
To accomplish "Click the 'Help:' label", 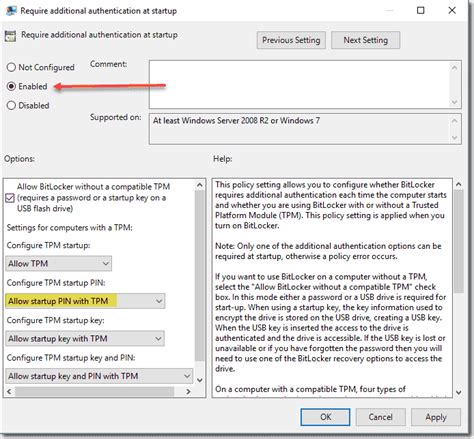I will (x=223, y=159).
